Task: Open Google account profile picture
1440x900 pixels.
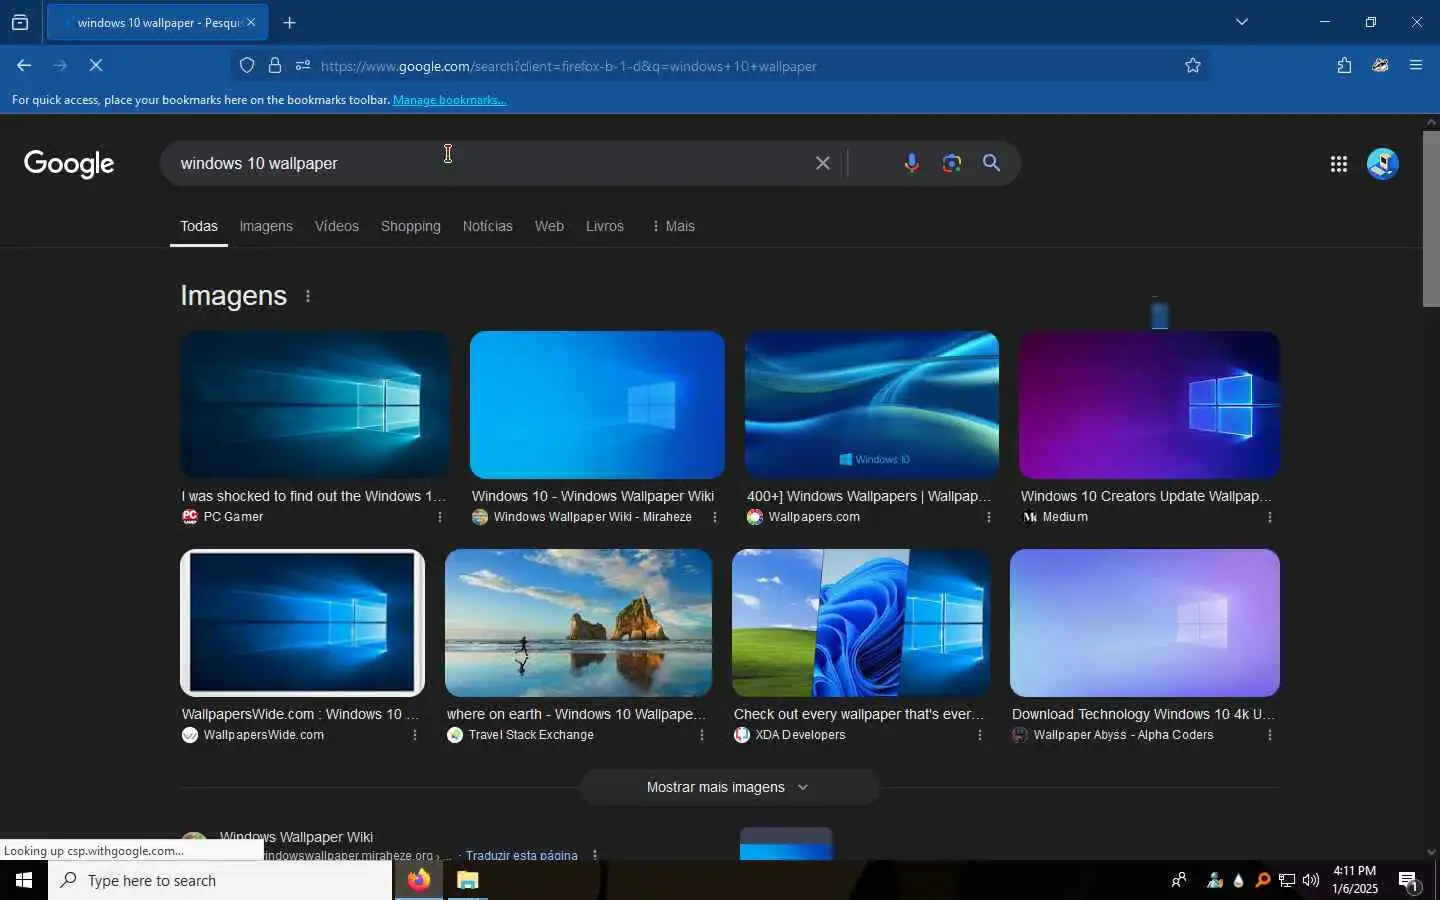Action: point(1383,164)
